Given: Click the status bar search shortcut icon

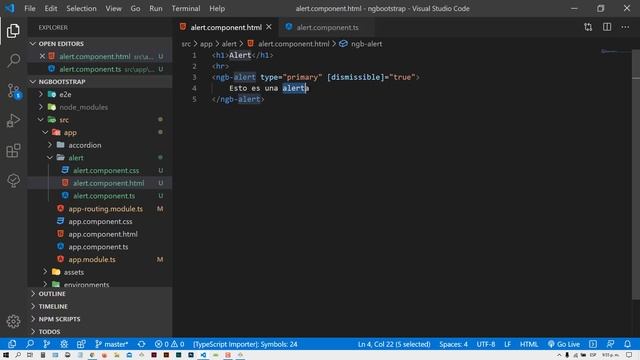Looking at the screenshot, I should pyautogui.click(x=30, y=344).
